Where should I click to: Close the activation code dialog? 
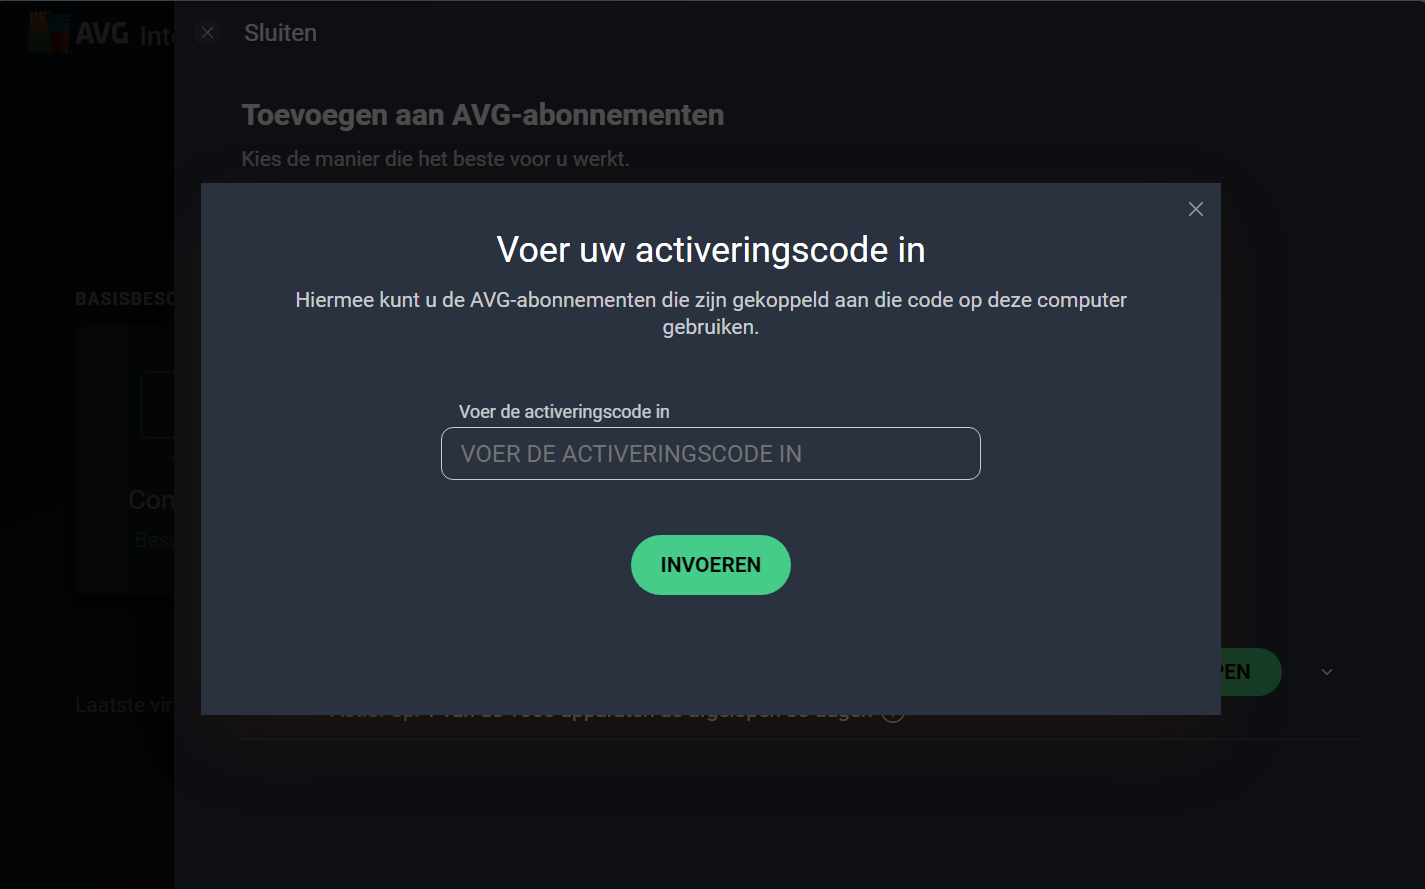coord(1195,209)
